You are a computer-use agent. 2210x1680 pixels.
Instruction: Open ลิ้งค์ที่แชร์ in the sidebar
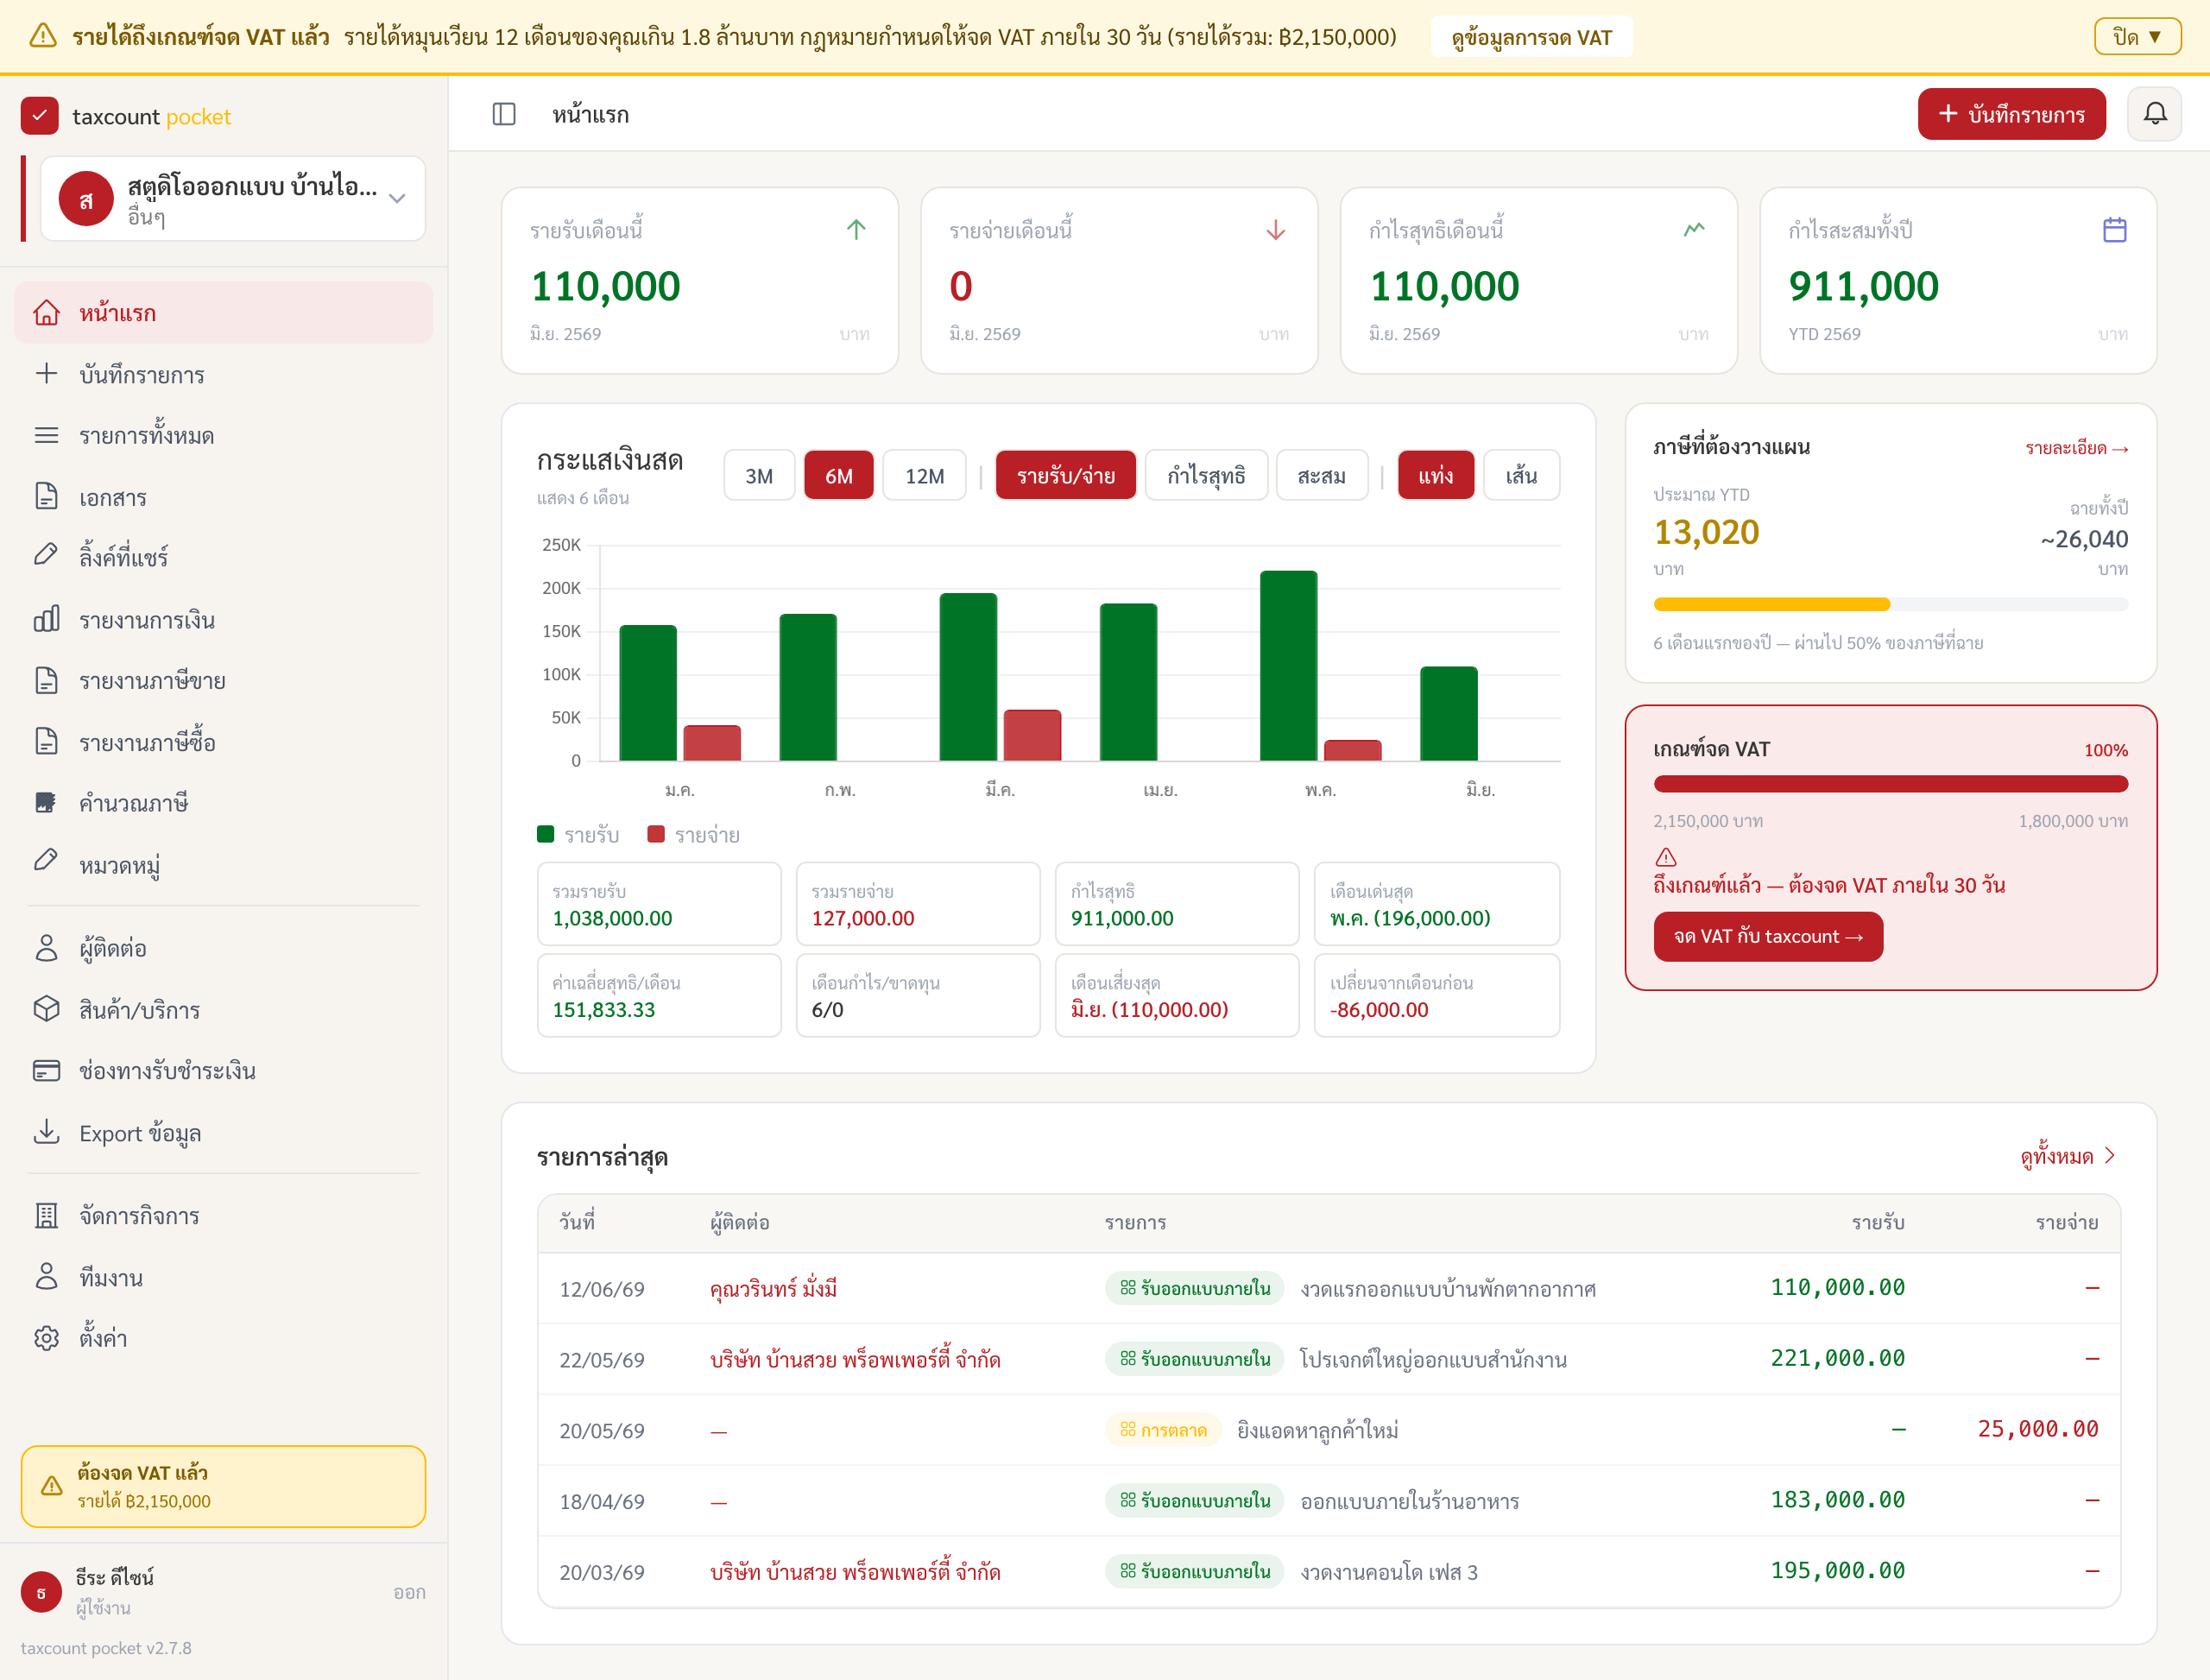[x=224, y=556]
